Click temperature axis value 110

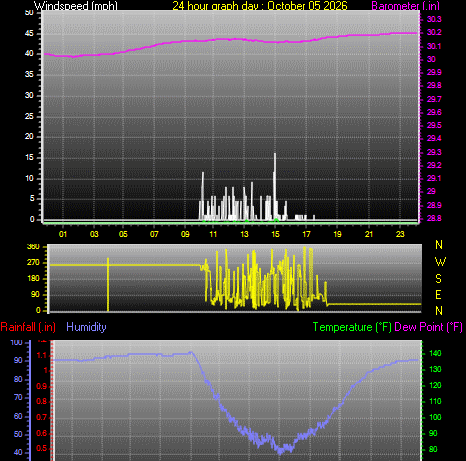click(435, 401)
